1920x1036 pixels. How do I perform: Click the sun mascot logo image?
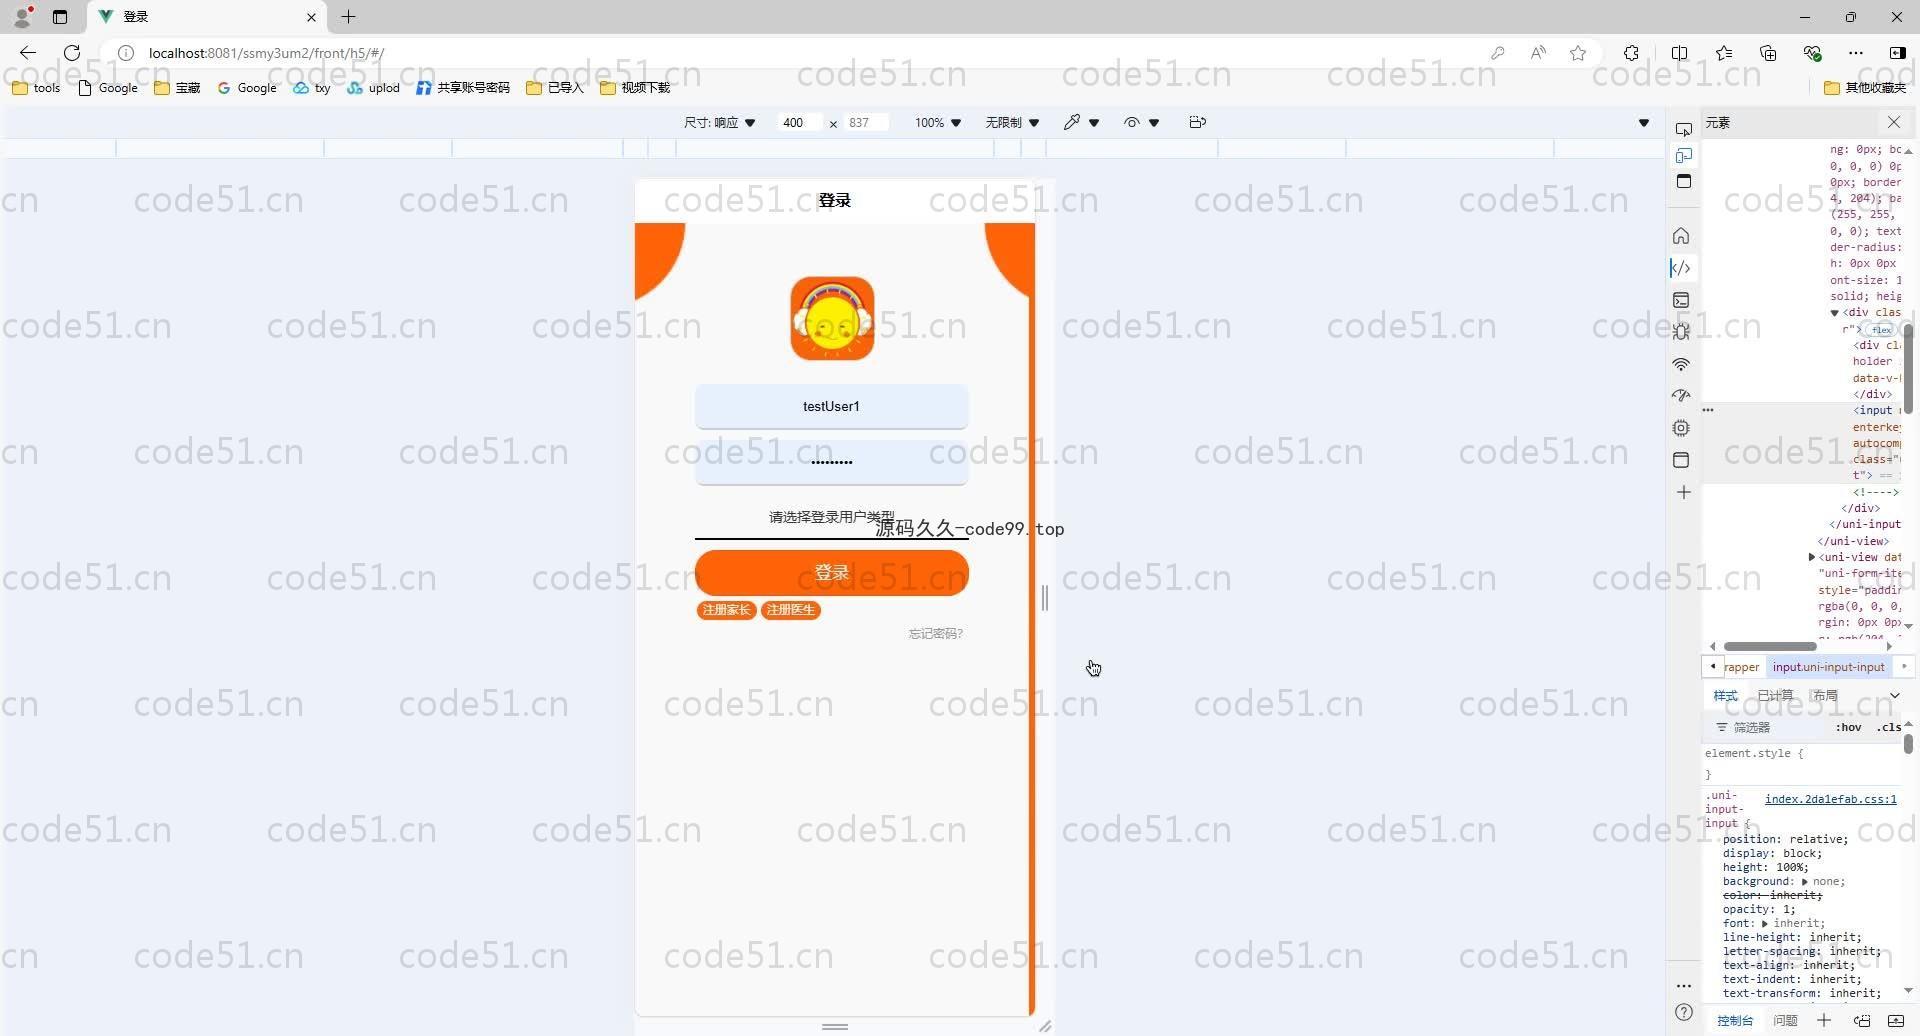(832, 319)
